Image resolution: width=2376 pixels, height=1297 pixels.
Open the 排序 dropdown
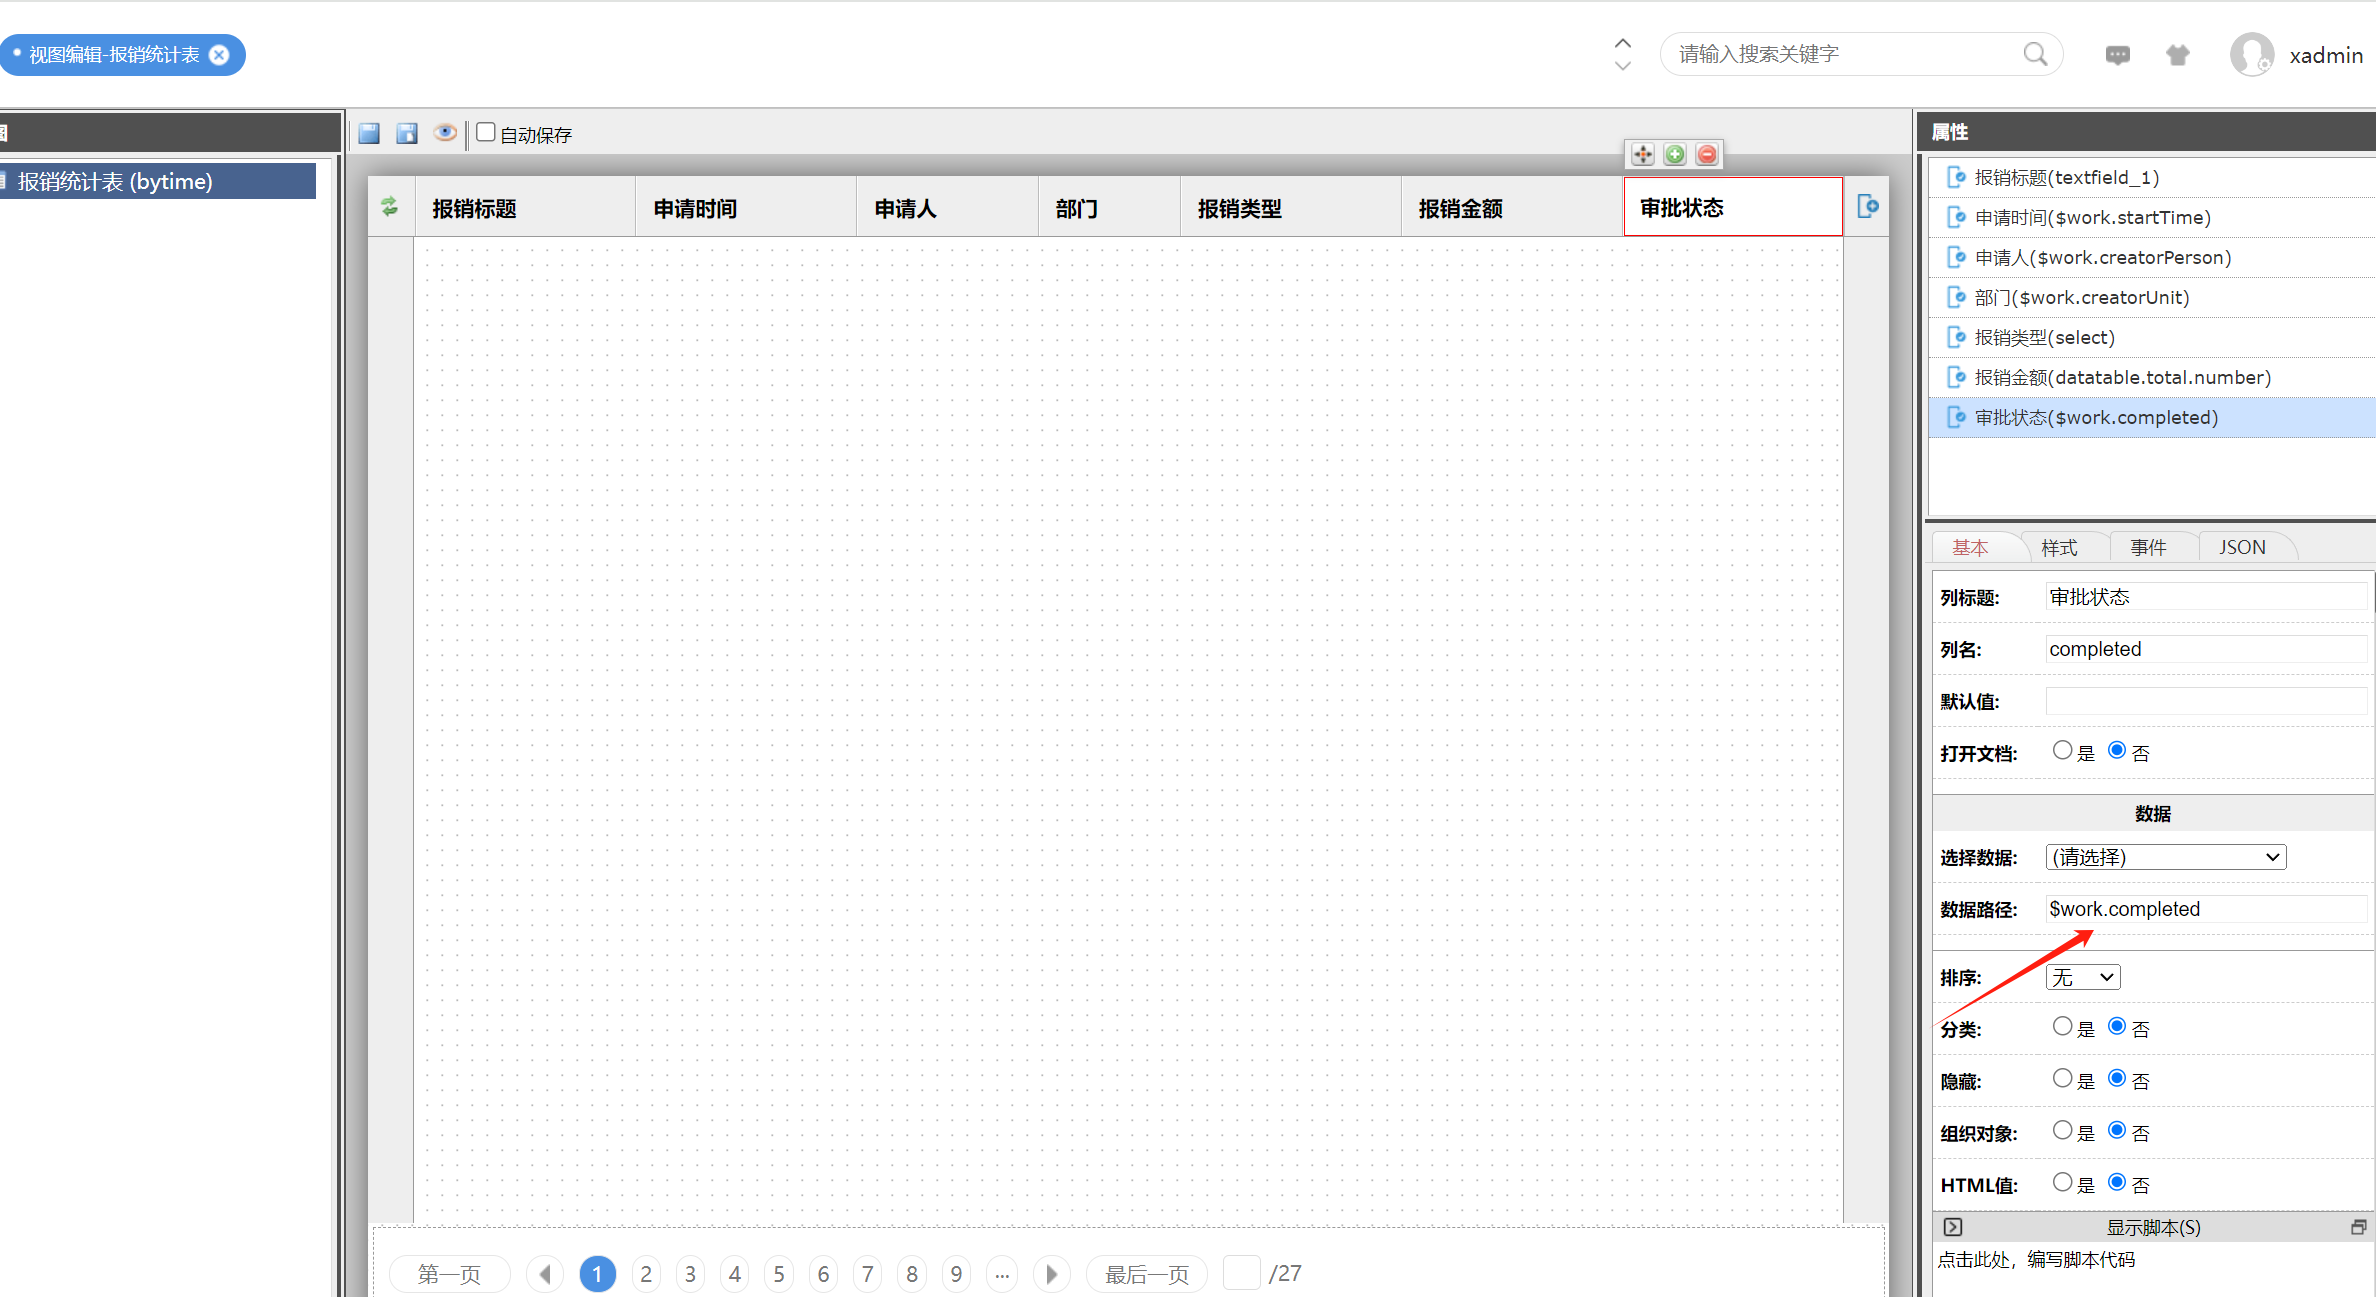pos(2082,977)
